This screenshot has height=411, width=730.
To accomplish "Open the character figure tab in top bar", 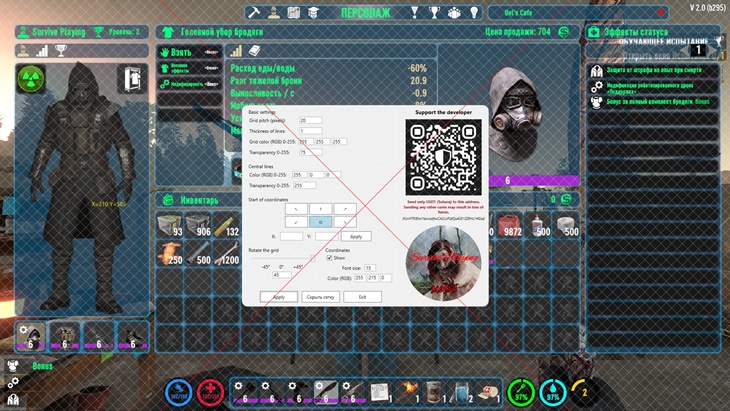I will [274, 13].
